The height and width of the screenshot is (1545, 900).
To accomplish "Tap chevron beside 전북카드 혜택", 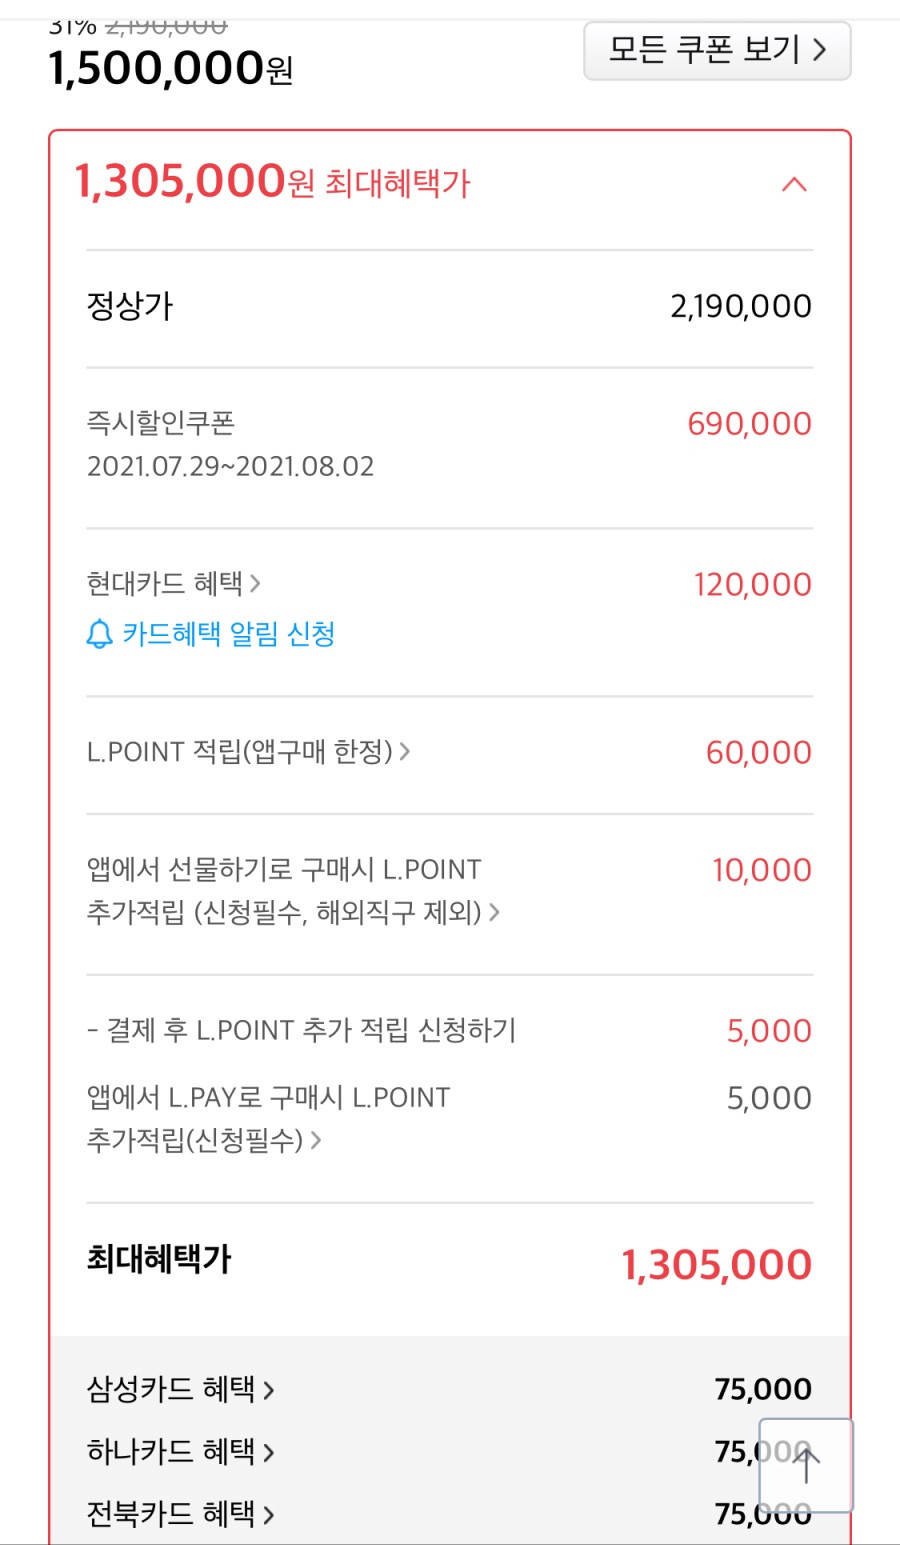I will coord(268,1515).
